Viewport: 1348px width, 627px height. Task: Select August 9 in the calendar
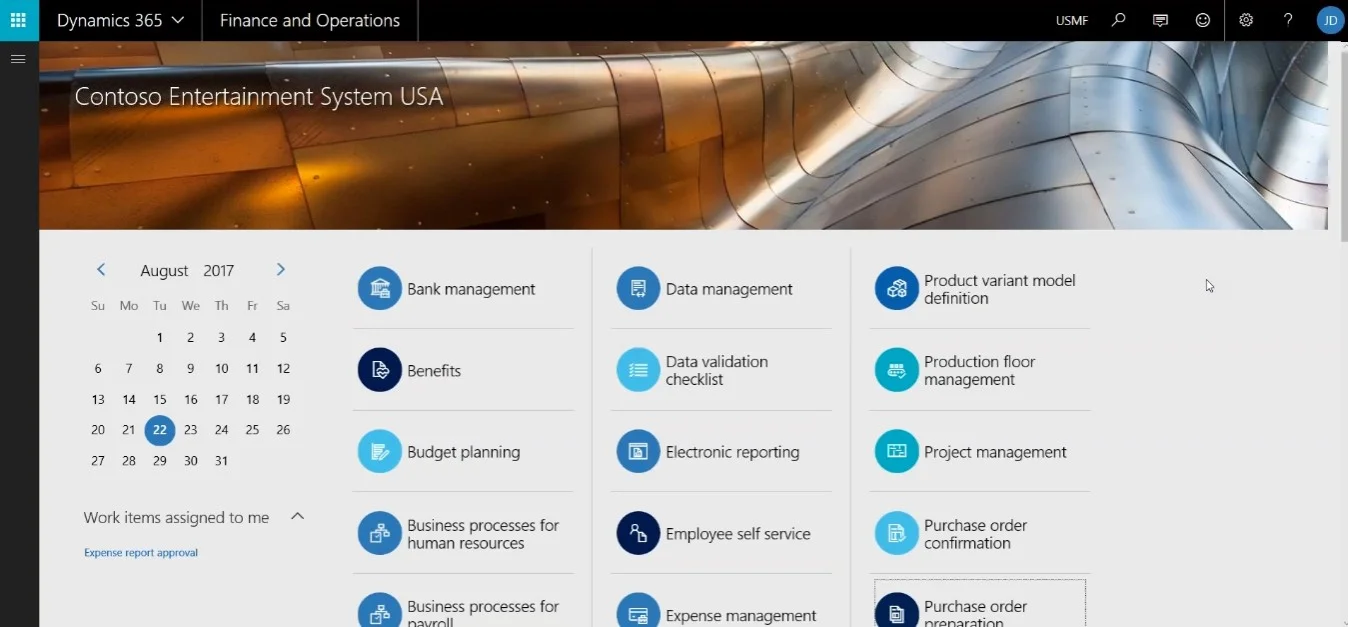pos(190,368)
